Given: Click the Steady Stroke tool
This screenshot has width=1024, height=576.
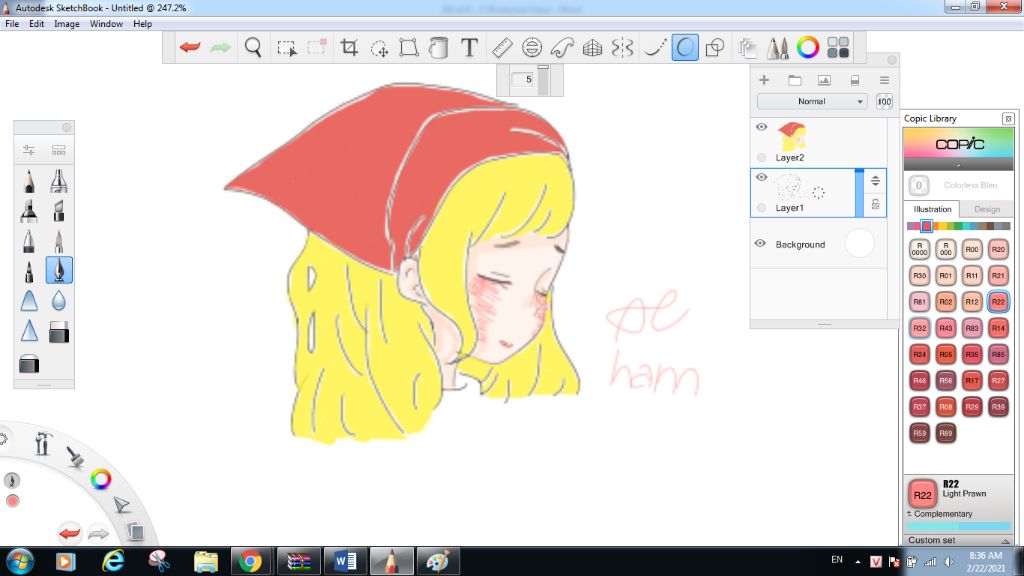Looking at the screenshot, I should point(654,47).
